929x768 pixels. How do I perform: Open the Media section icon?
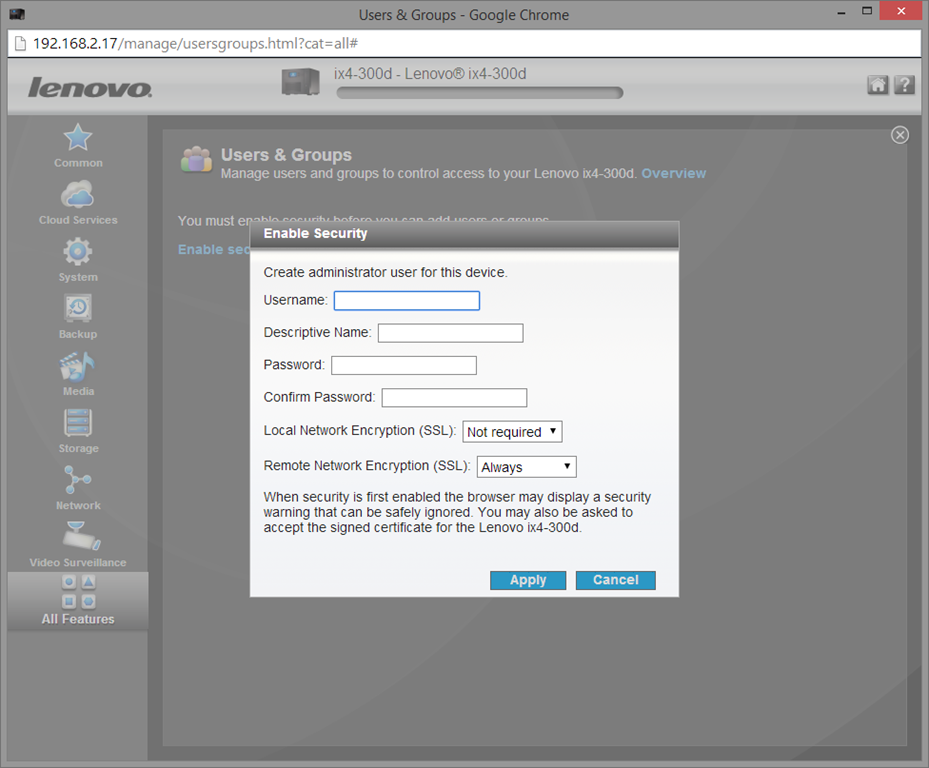(78, 367)
